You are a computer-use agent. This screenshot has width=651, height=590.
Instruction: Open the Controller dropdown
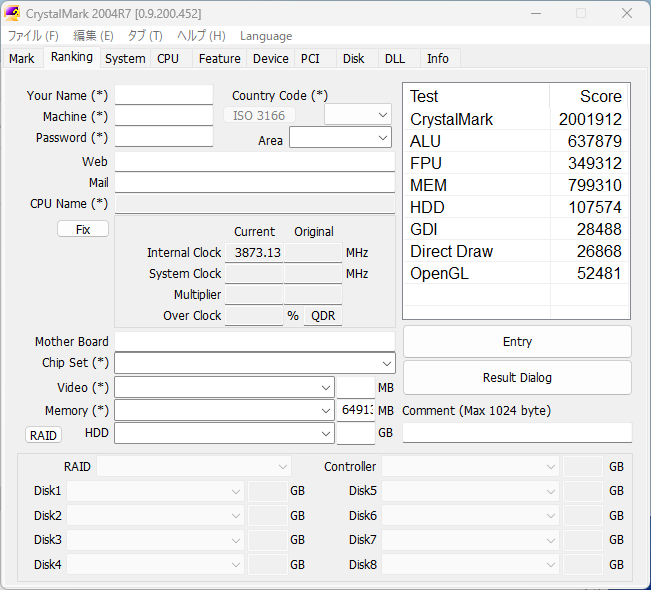(470, 467)
